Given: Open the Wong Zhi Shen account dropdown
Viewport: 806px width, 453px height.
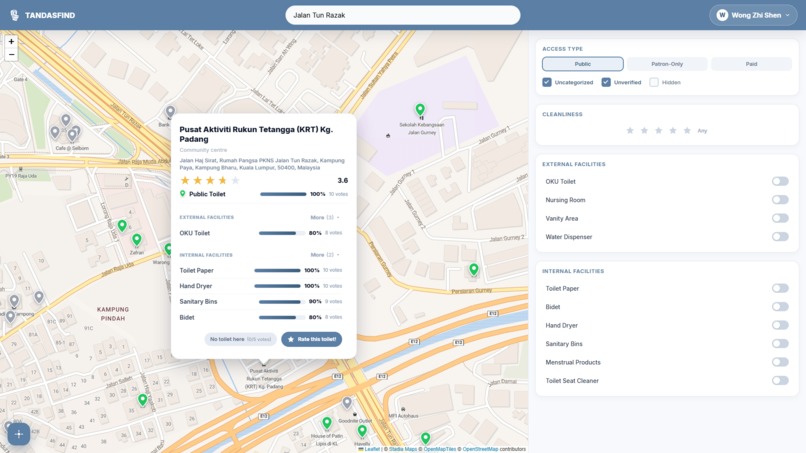Looking at the screenshot, I should pyautogui.click(x=753, y=15).
